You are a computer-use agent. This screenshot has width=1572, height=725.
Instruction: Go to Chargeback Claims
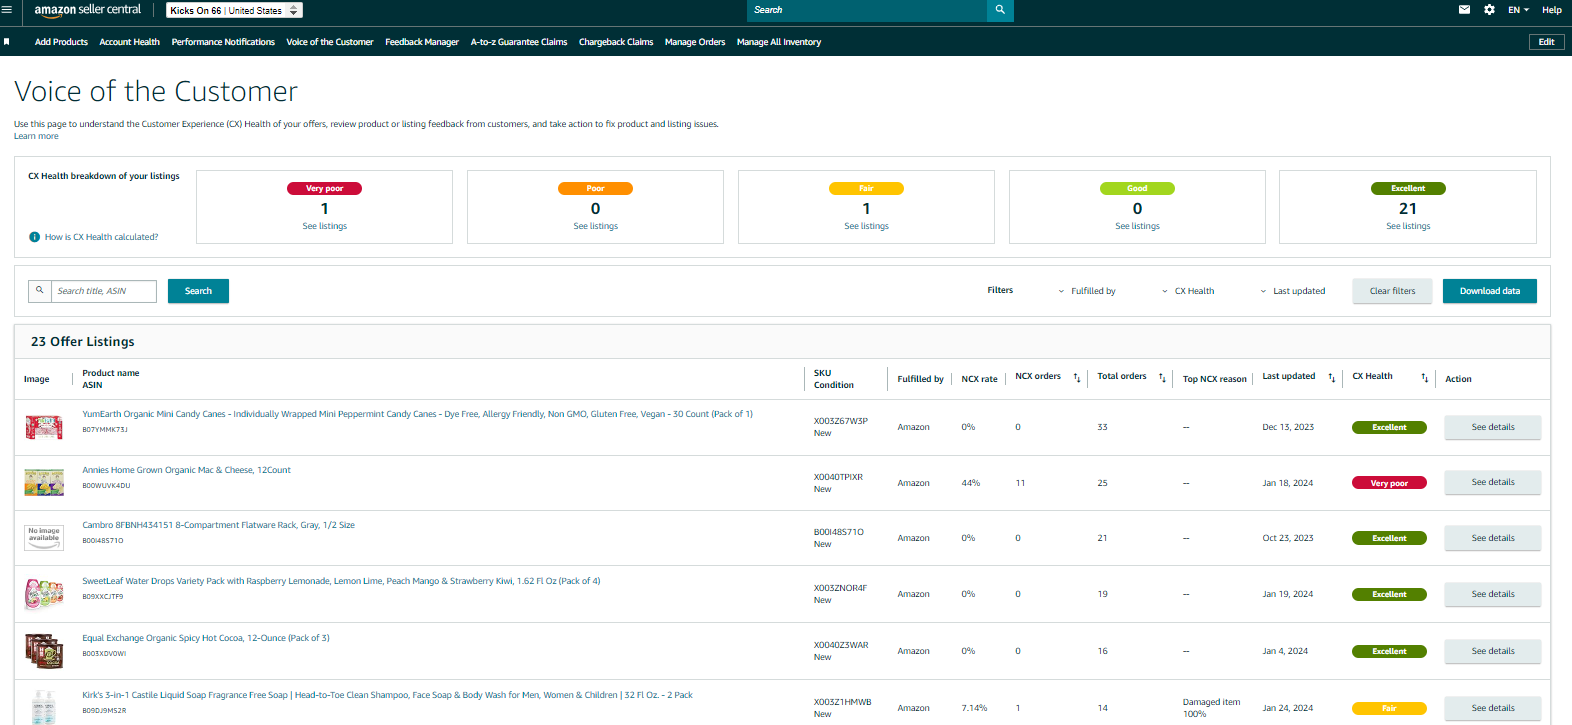[616, 42]
